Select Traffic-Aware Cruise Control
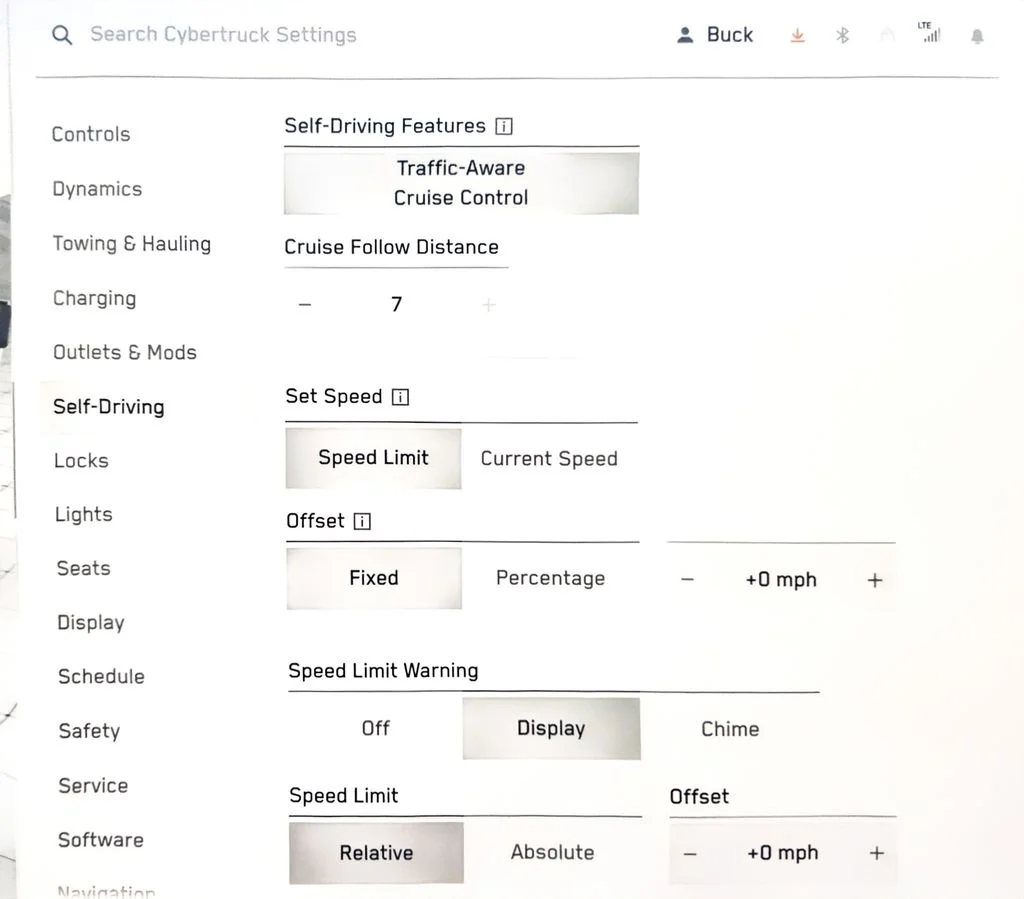The height and width of the screenshot is (899, 1024). pyautogui.click(x=461, y=183)
